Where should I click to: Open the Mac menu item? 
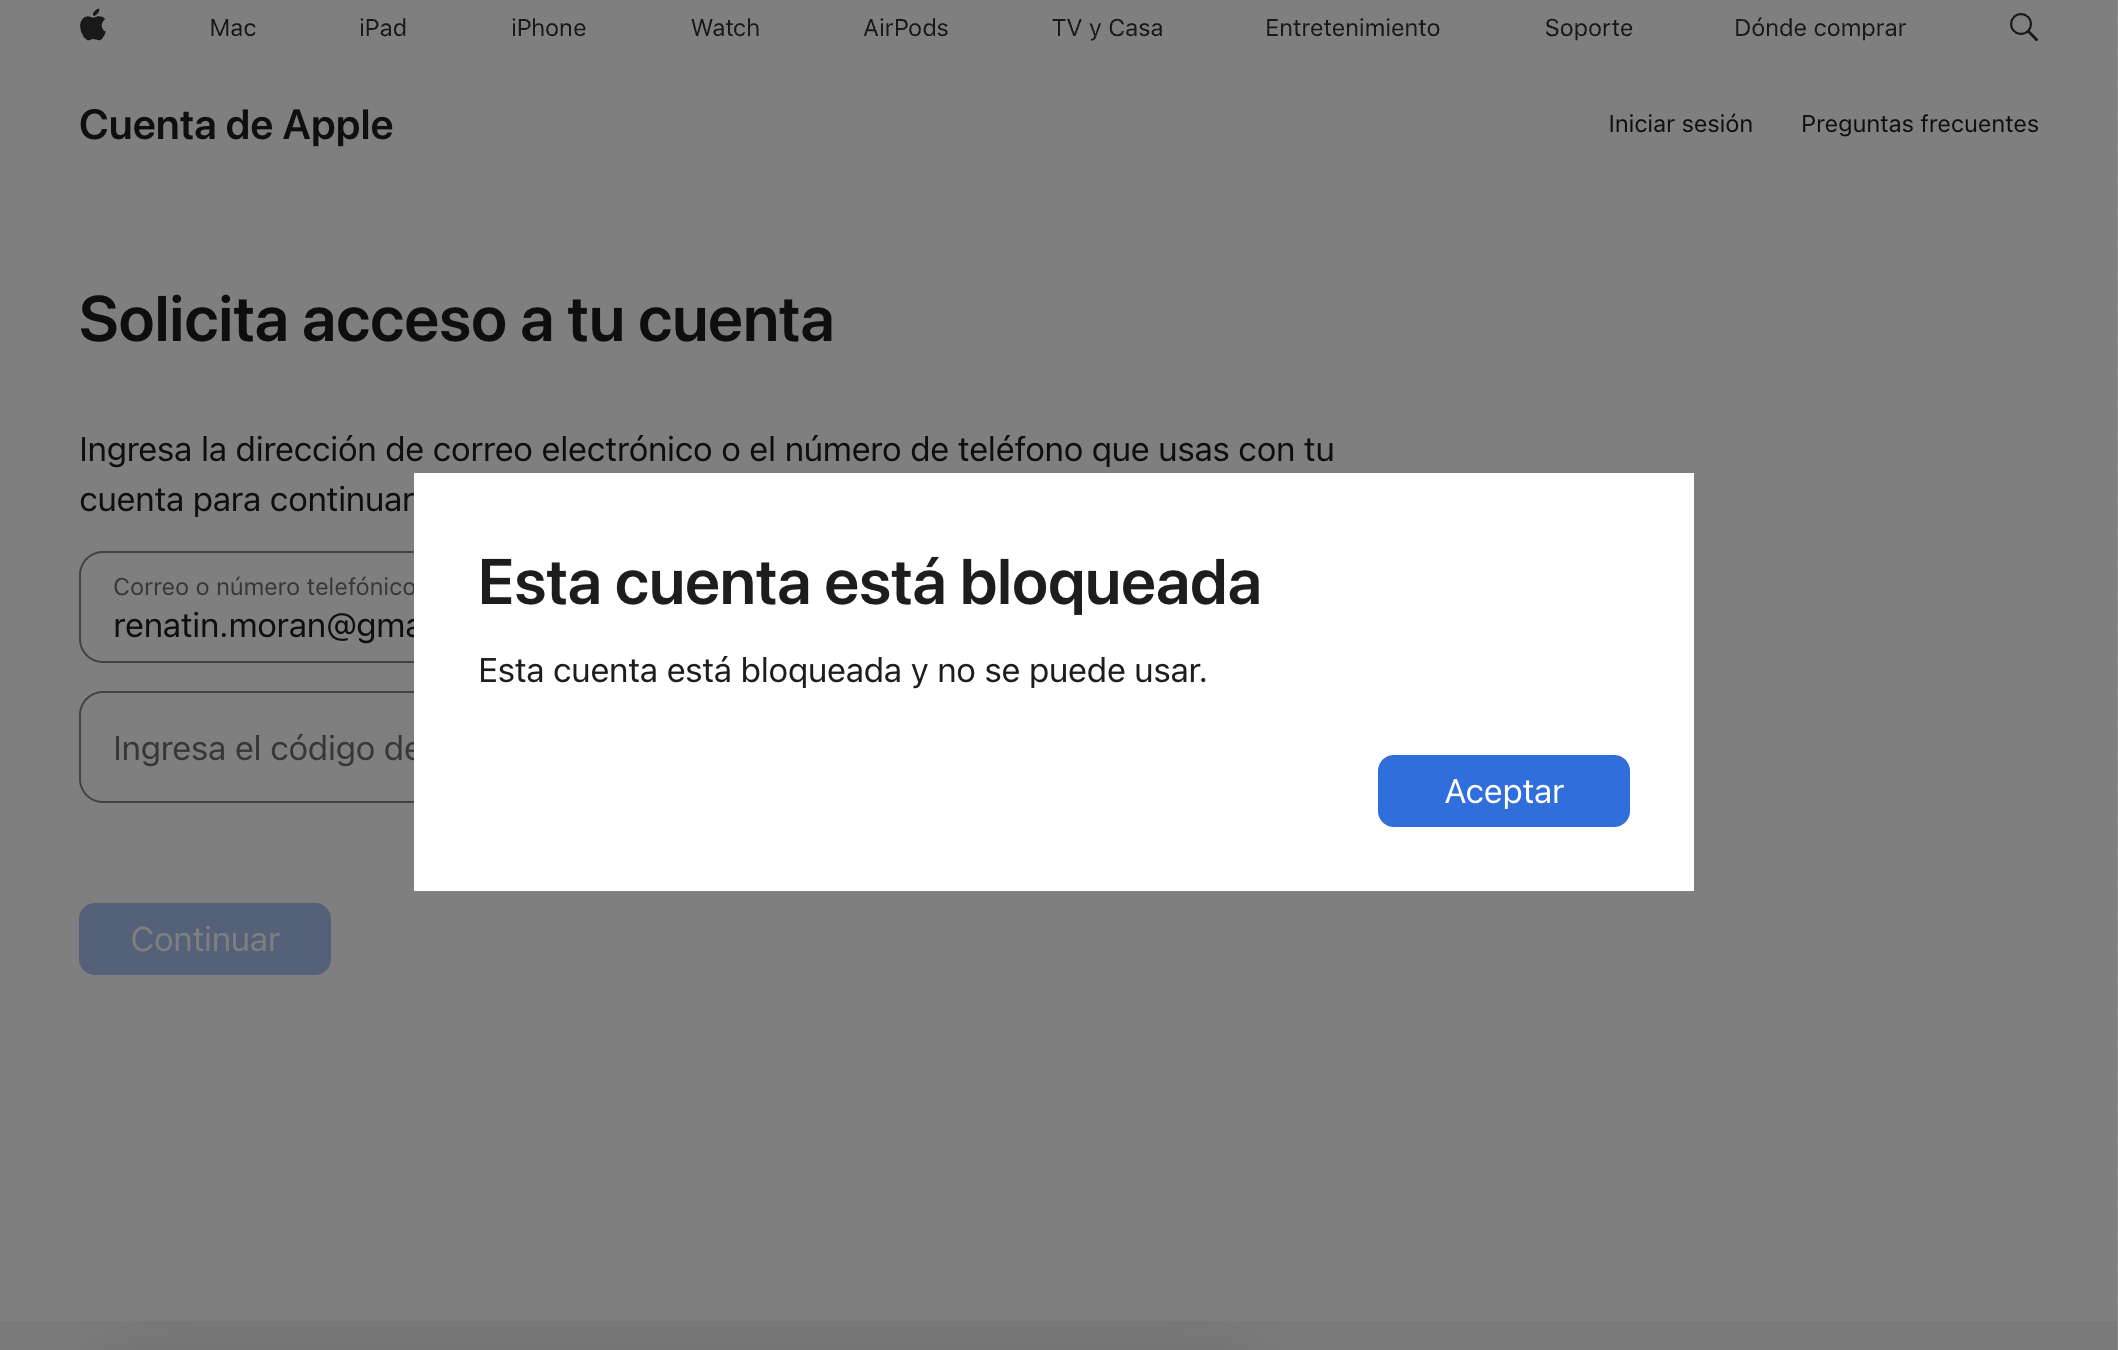coord(232,28)
